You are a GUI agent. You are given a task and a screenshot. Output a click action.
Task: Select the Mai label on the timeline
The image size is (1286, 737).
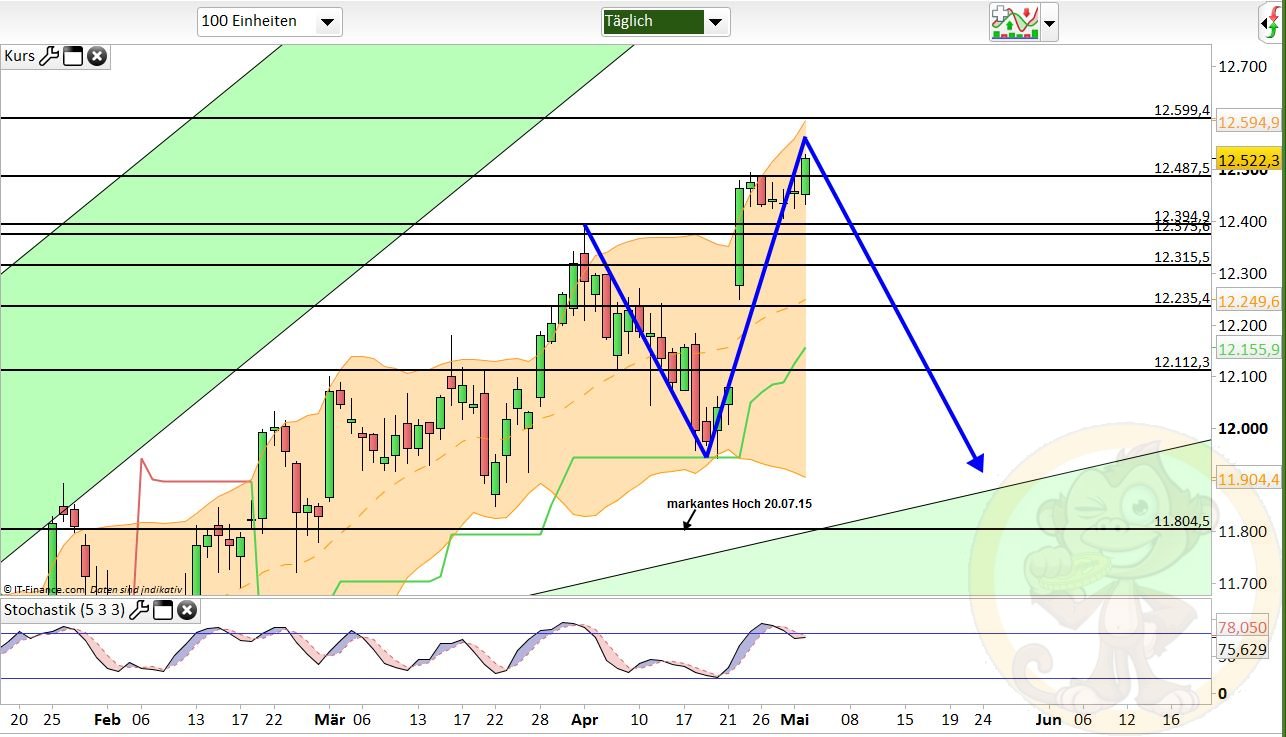[x=796, y=719]
